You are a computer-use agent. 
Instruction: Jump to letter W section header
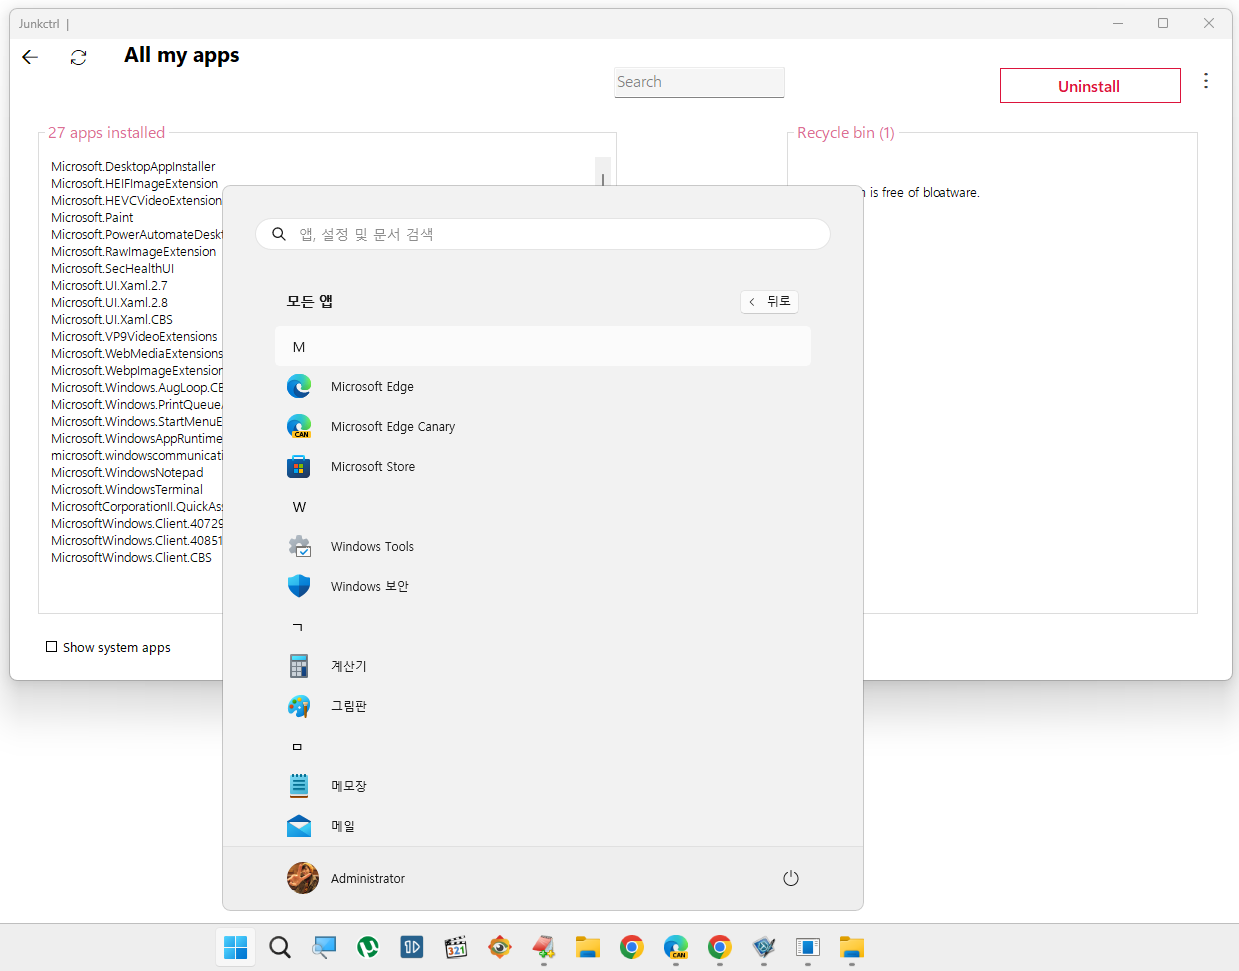pos(543,506)
